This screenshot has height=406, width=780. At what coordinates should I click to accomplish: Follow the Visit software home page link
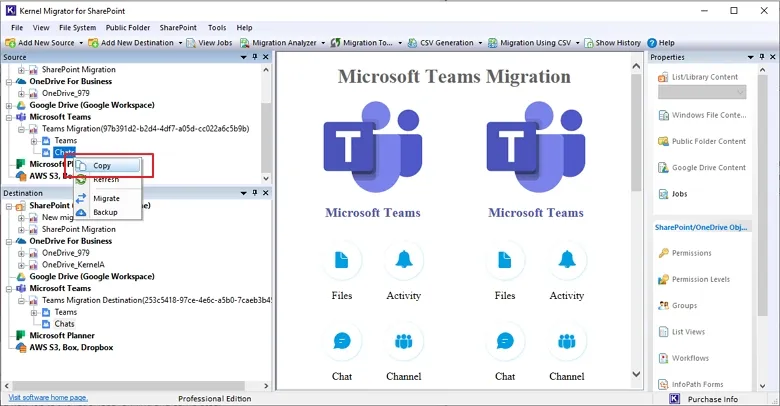48,398
